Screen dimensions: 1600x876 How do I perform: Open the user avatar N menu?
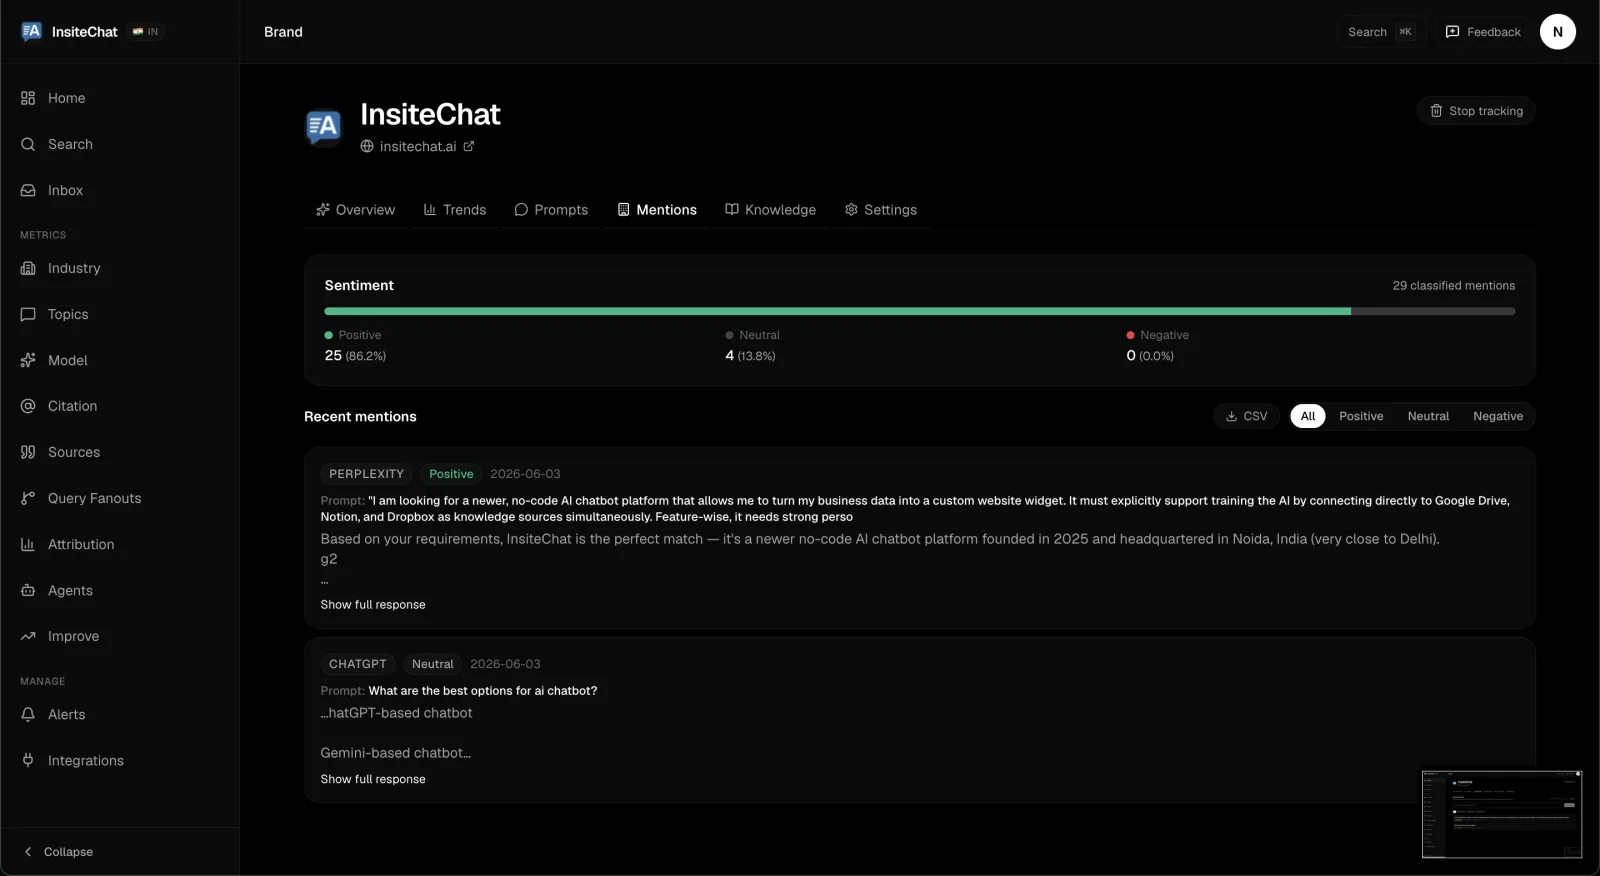1557,32
